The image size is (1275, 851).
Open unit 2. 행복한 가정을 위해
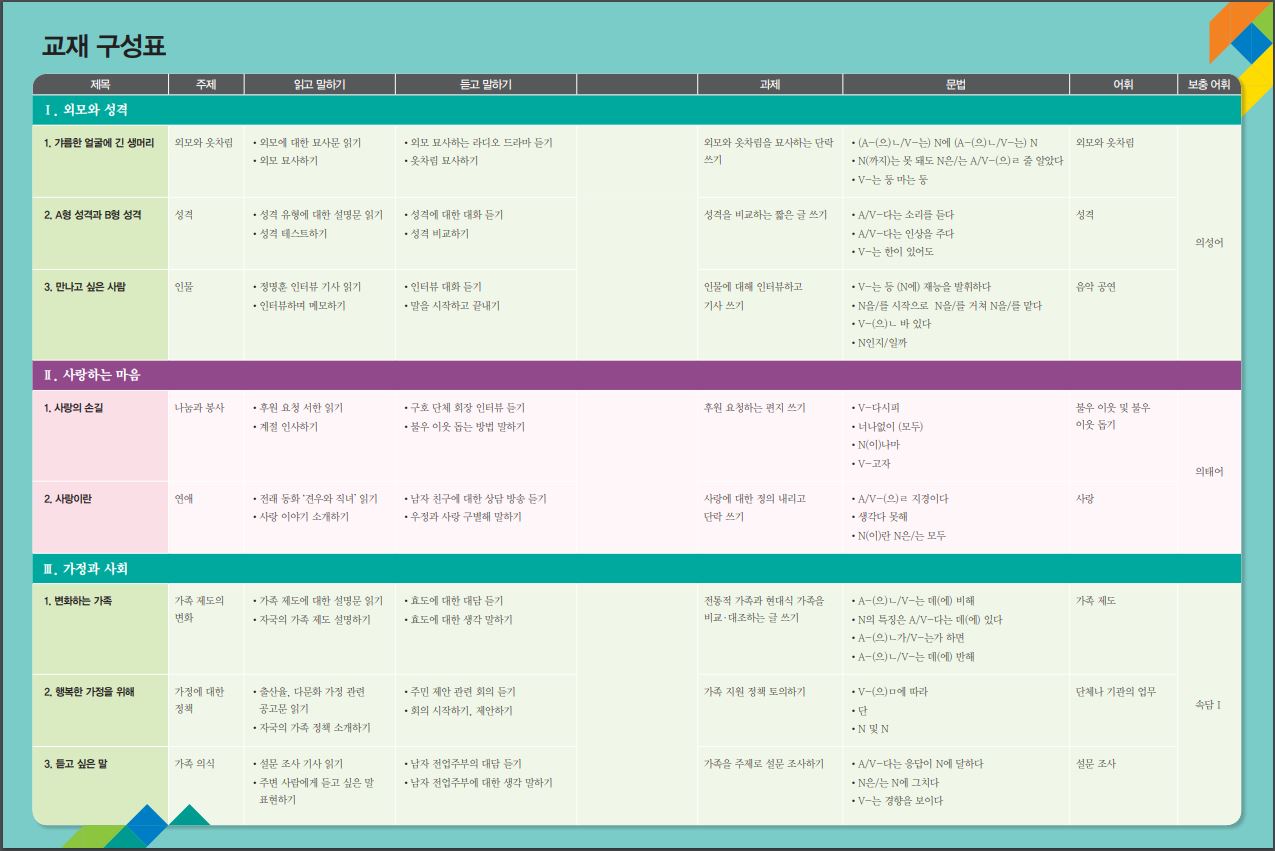click(x=89, y=691)
